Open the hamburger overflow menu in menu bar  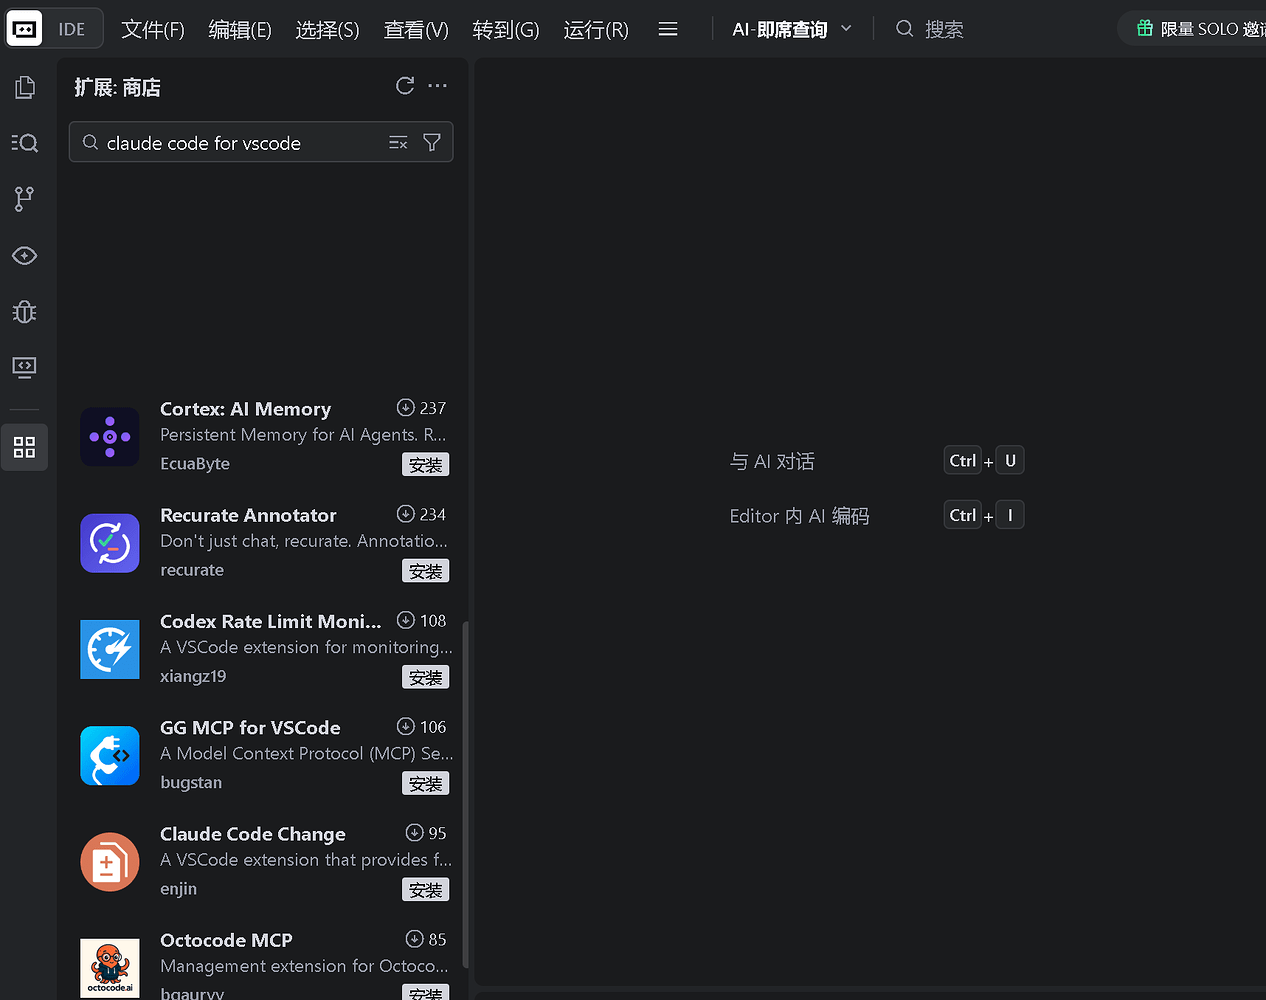pos(668,30)
